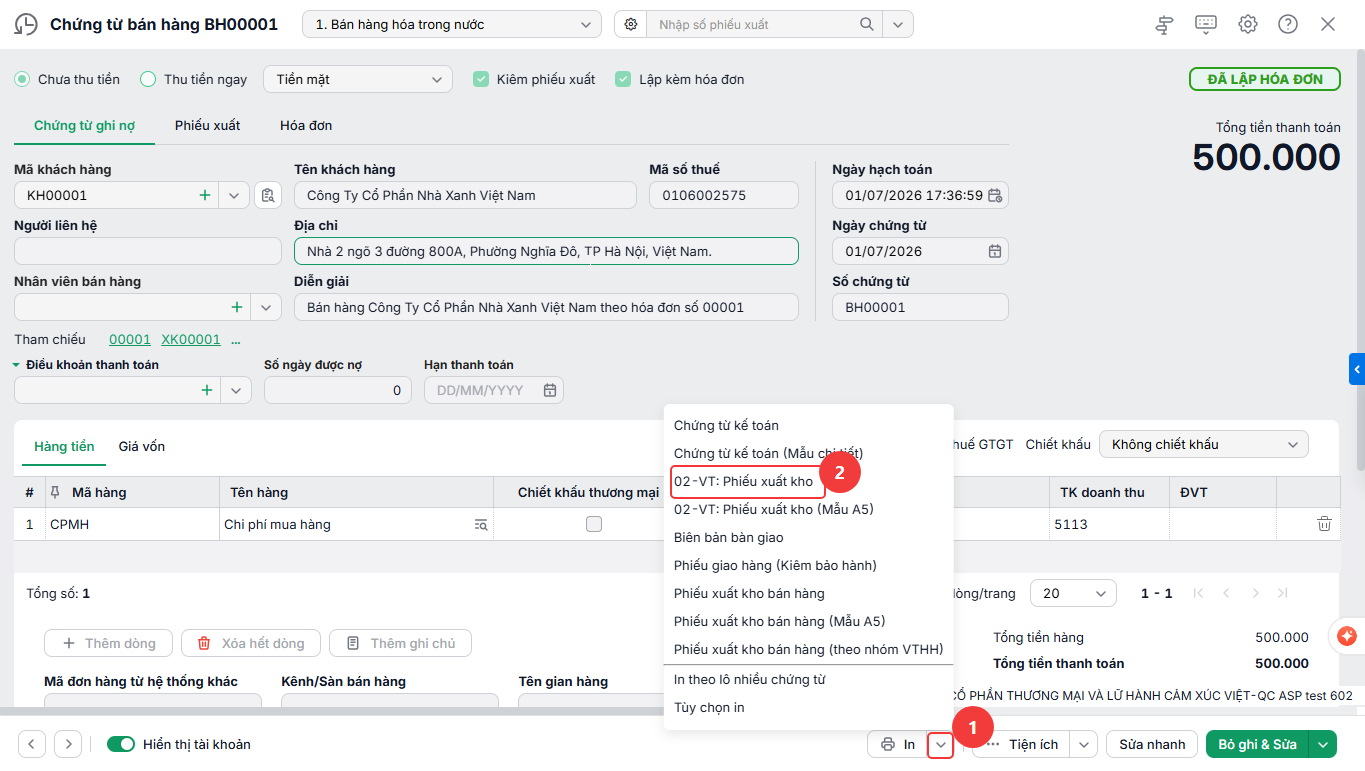Viewport: 1365px width, 771px height.
Task: Close the voucher with the X icon
Action: (1328, 24)
